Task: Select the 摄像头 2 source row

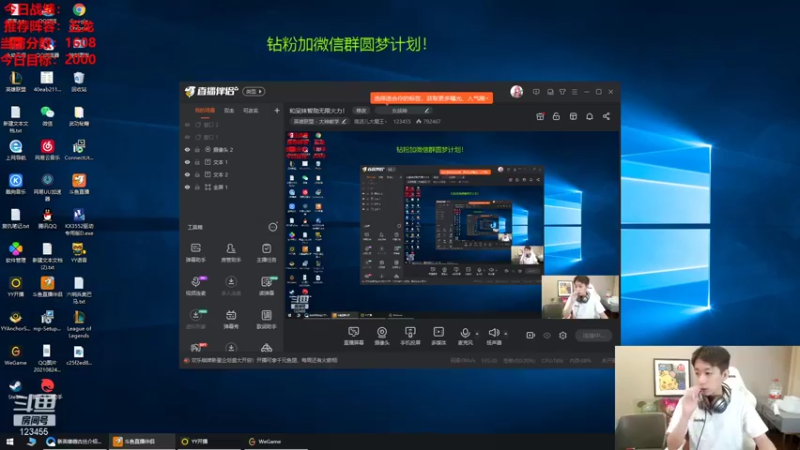Action: click(x=232, y=149)
